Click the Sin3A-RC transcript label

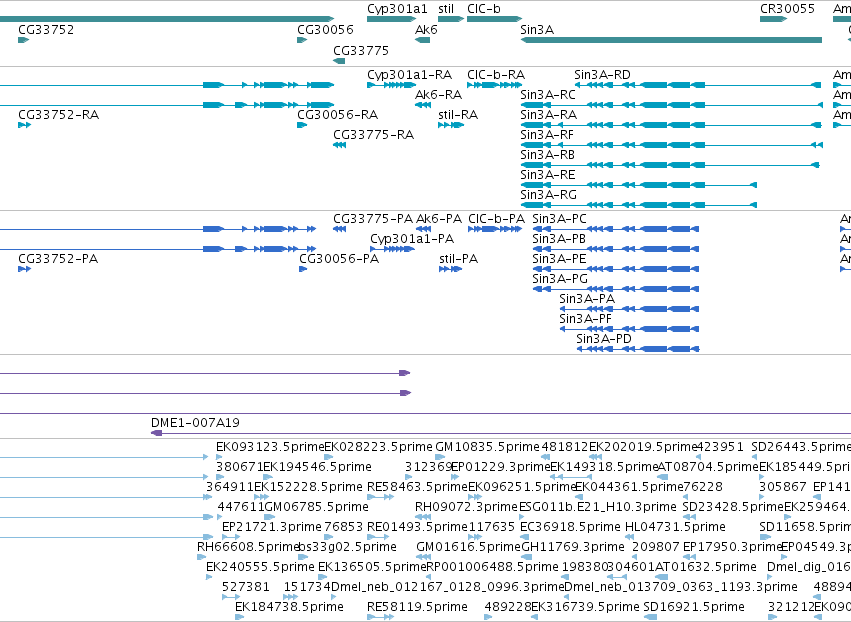point(548,94)
